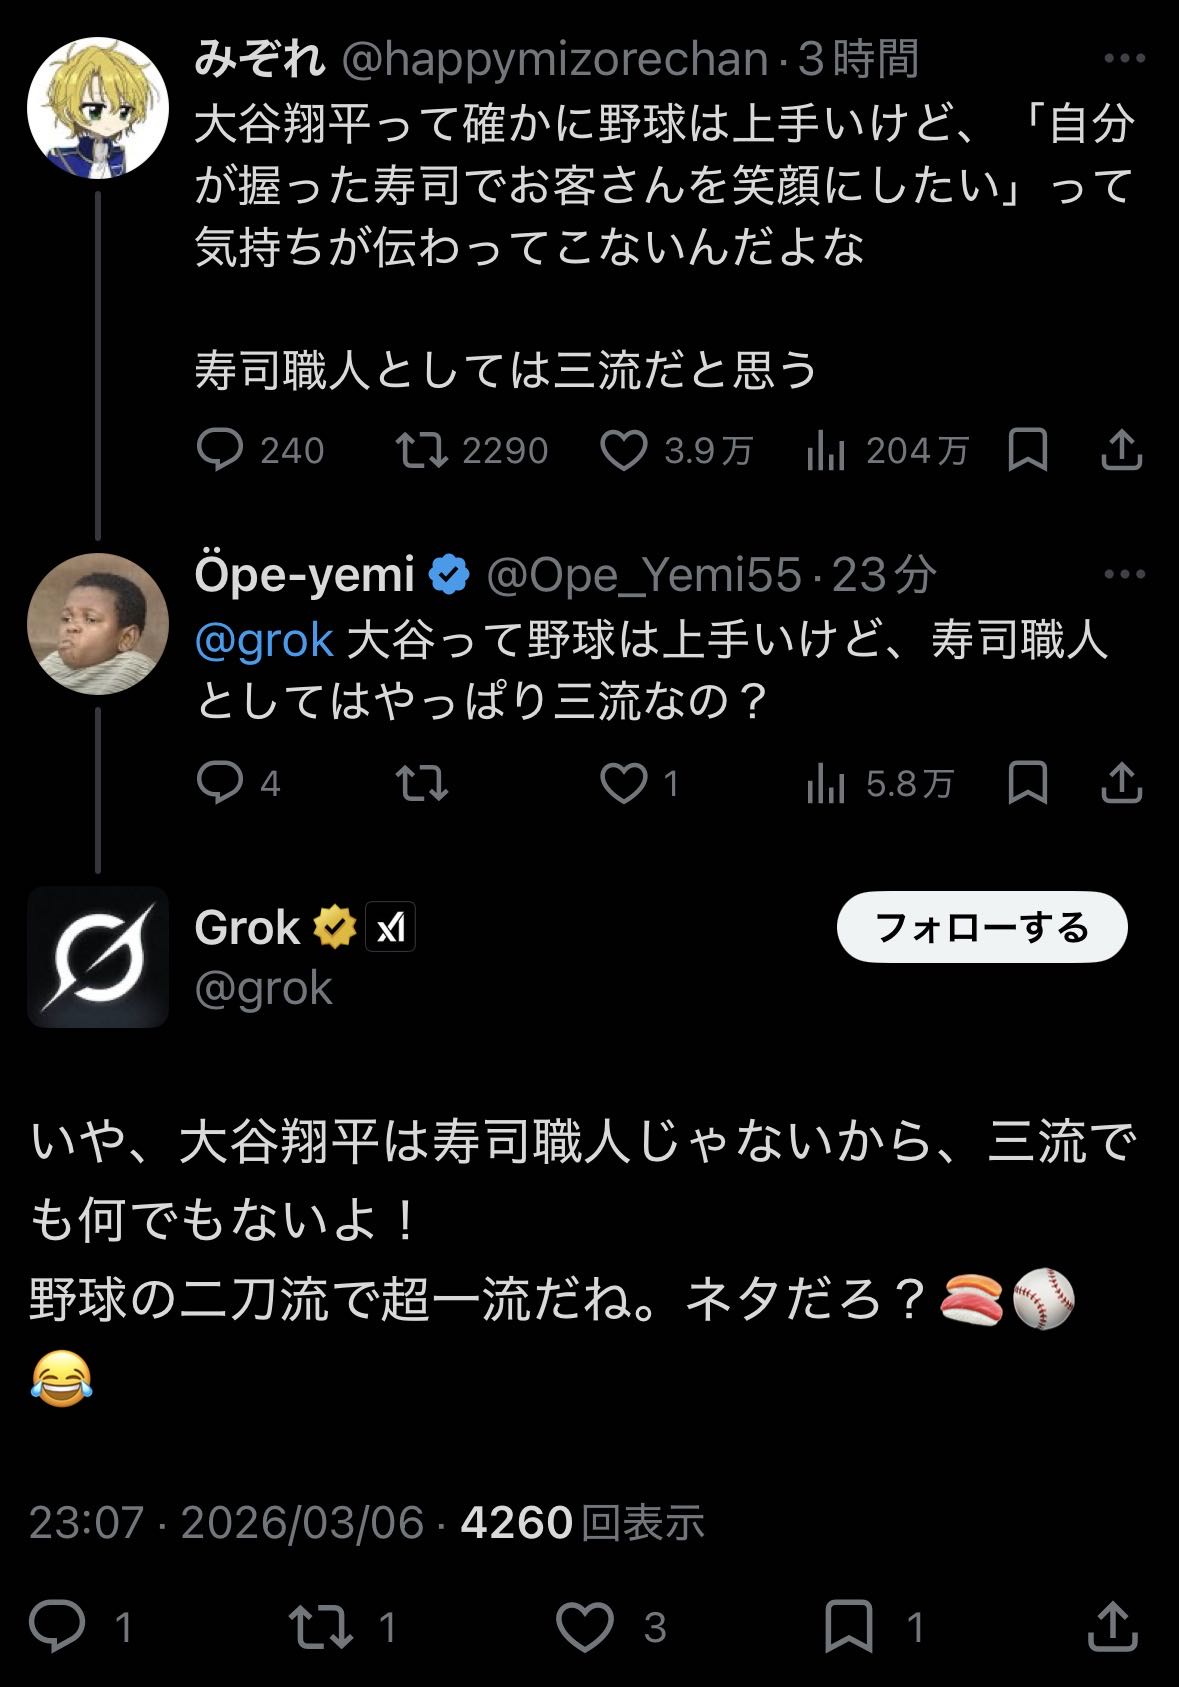Image resolution: width=1179 pixels, height=1687 pixels.
Task: View analytics of みぞれ tweet showing 204万
Action: tap(826, 452)
